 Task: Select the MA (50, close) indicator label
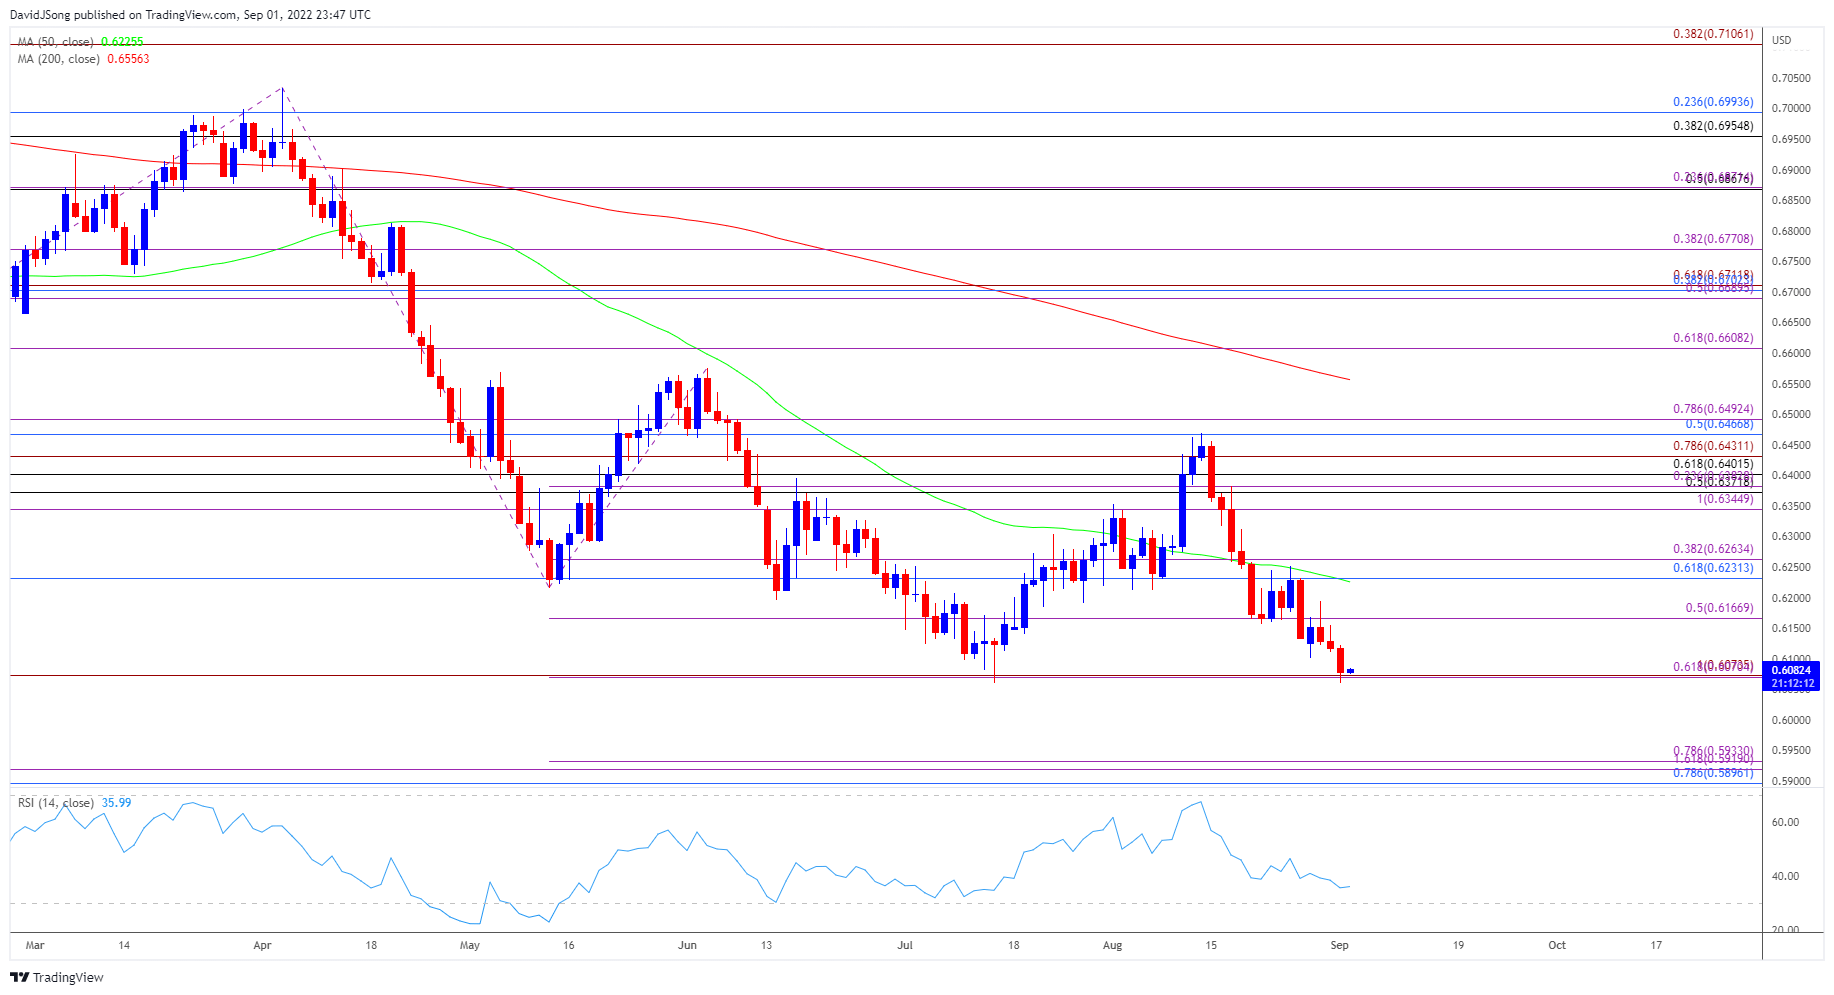(55, 42)
